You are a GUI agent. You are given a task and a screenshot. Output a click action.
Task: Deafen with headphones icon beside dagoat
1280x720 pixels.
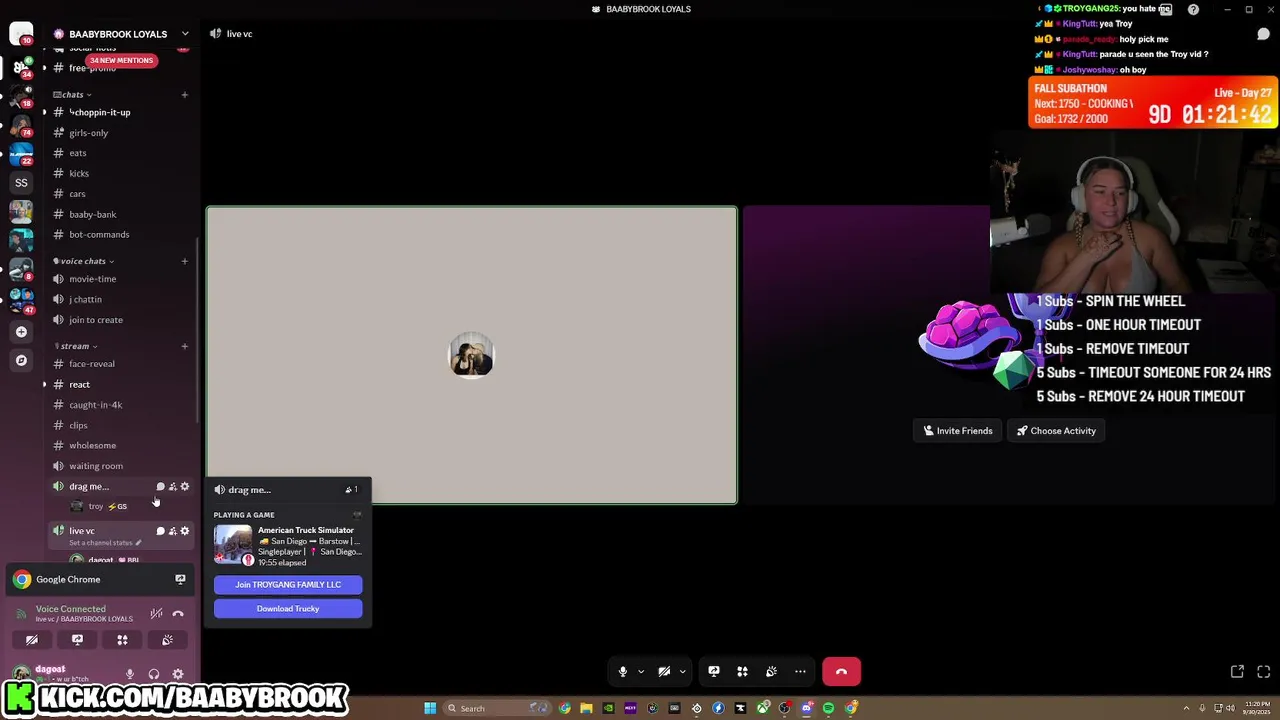point(154,674)
